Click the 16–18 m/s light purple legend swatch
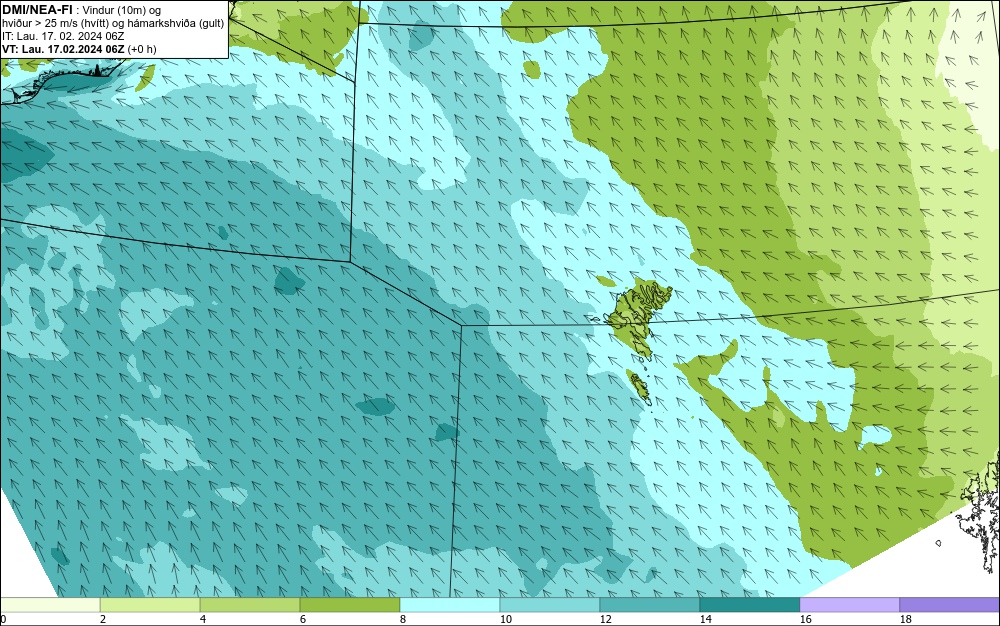The width and height of the screenshot is (1000, 626). click(849, 605)
